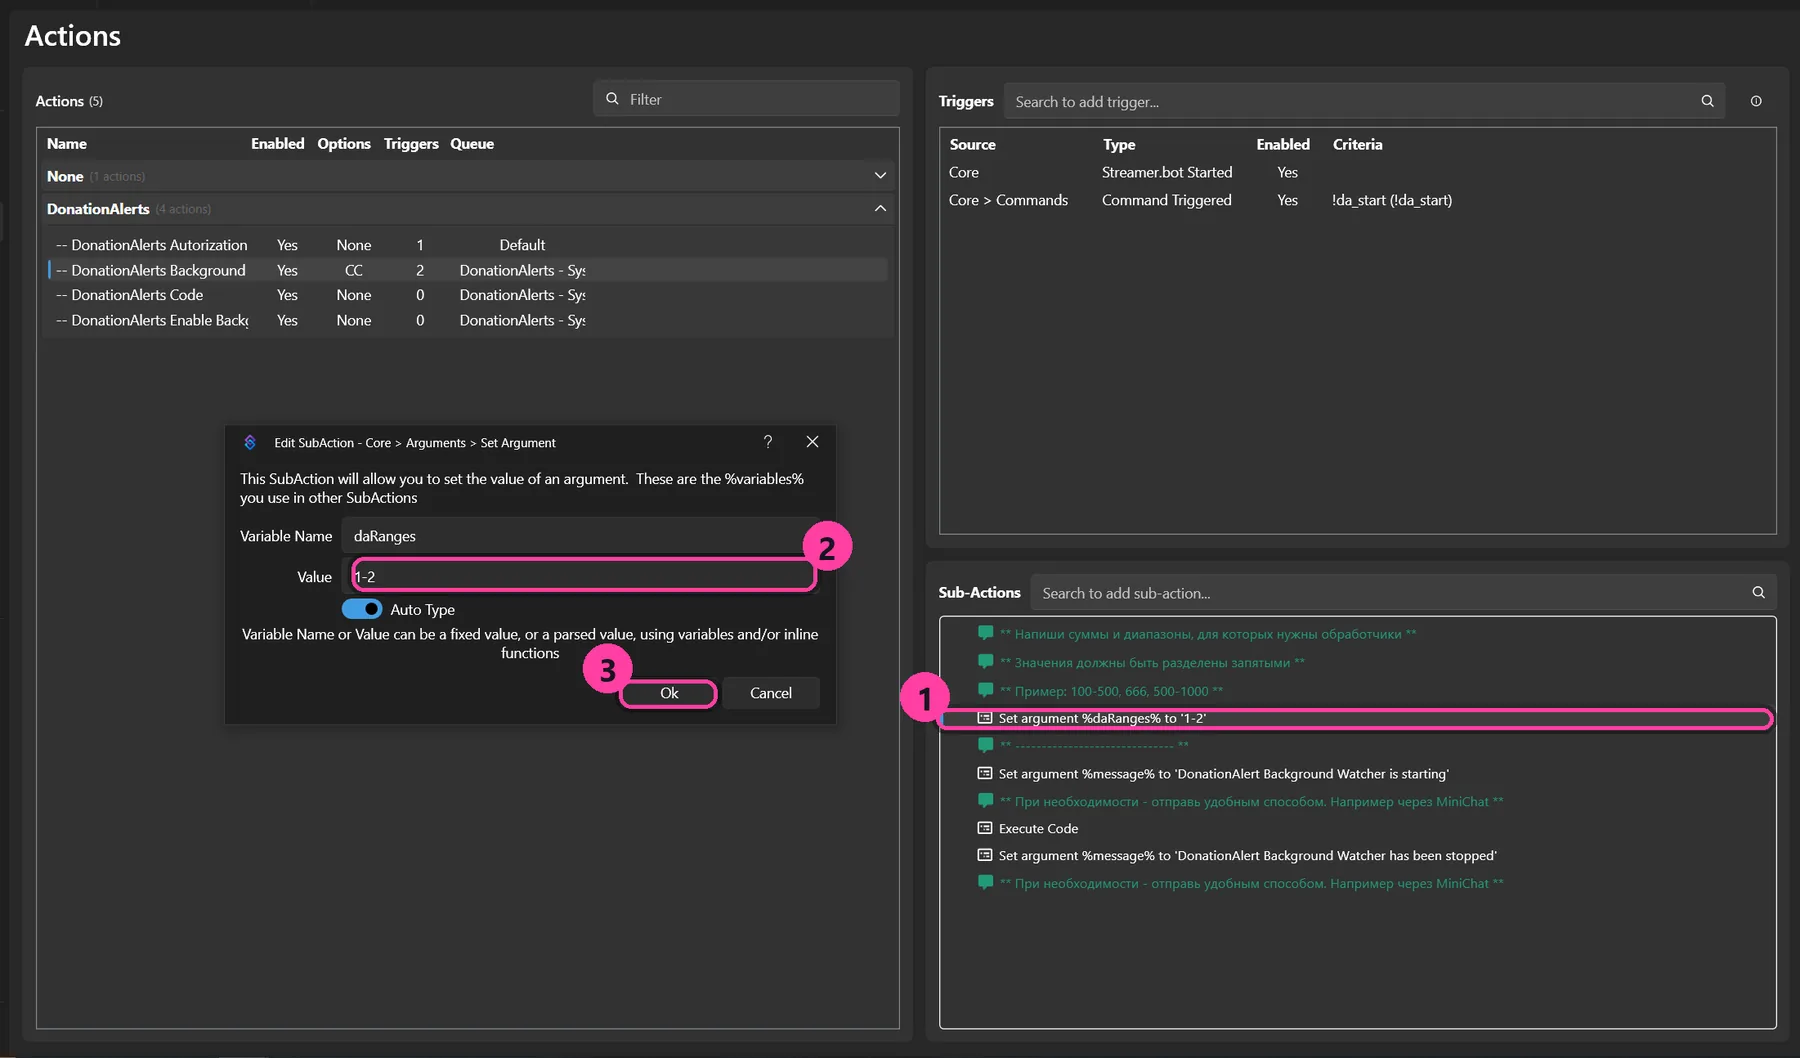Click the Queue column header
This screenshot has height=1058, width=1800.
point(472,144)
